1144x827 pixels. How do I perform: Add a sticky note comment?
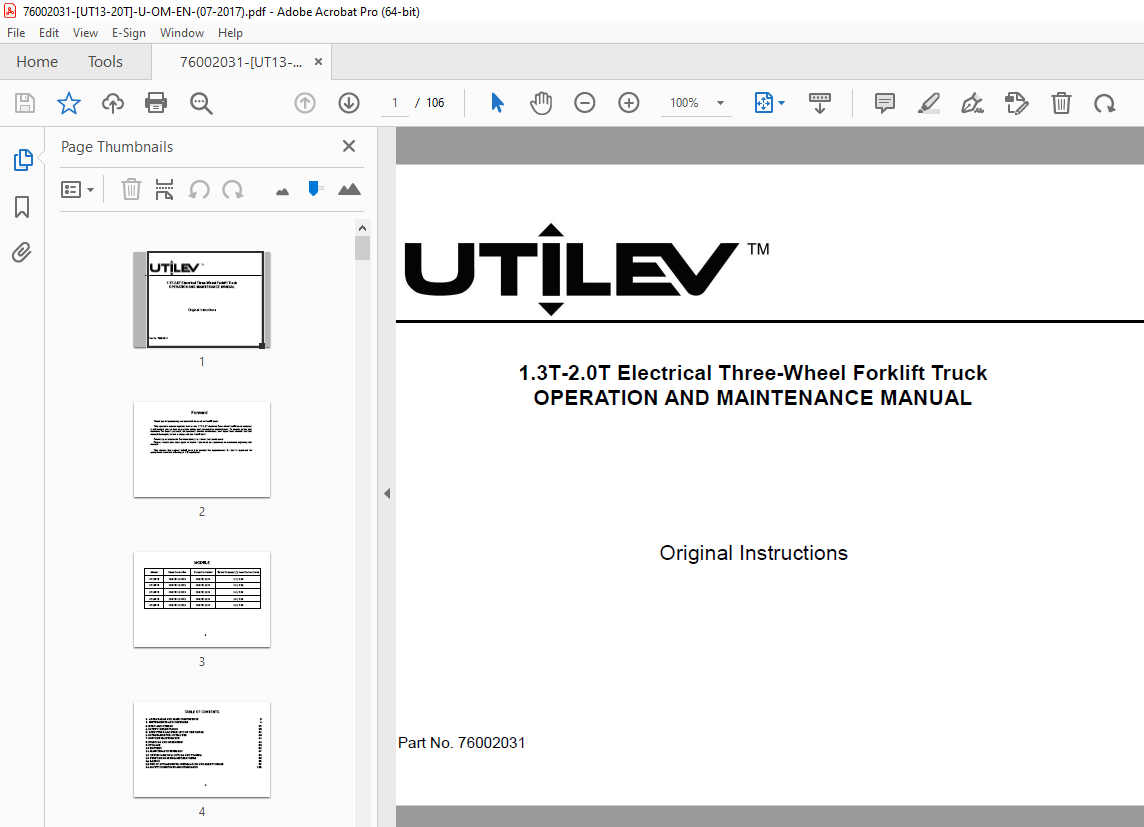[x=884, y=103]
